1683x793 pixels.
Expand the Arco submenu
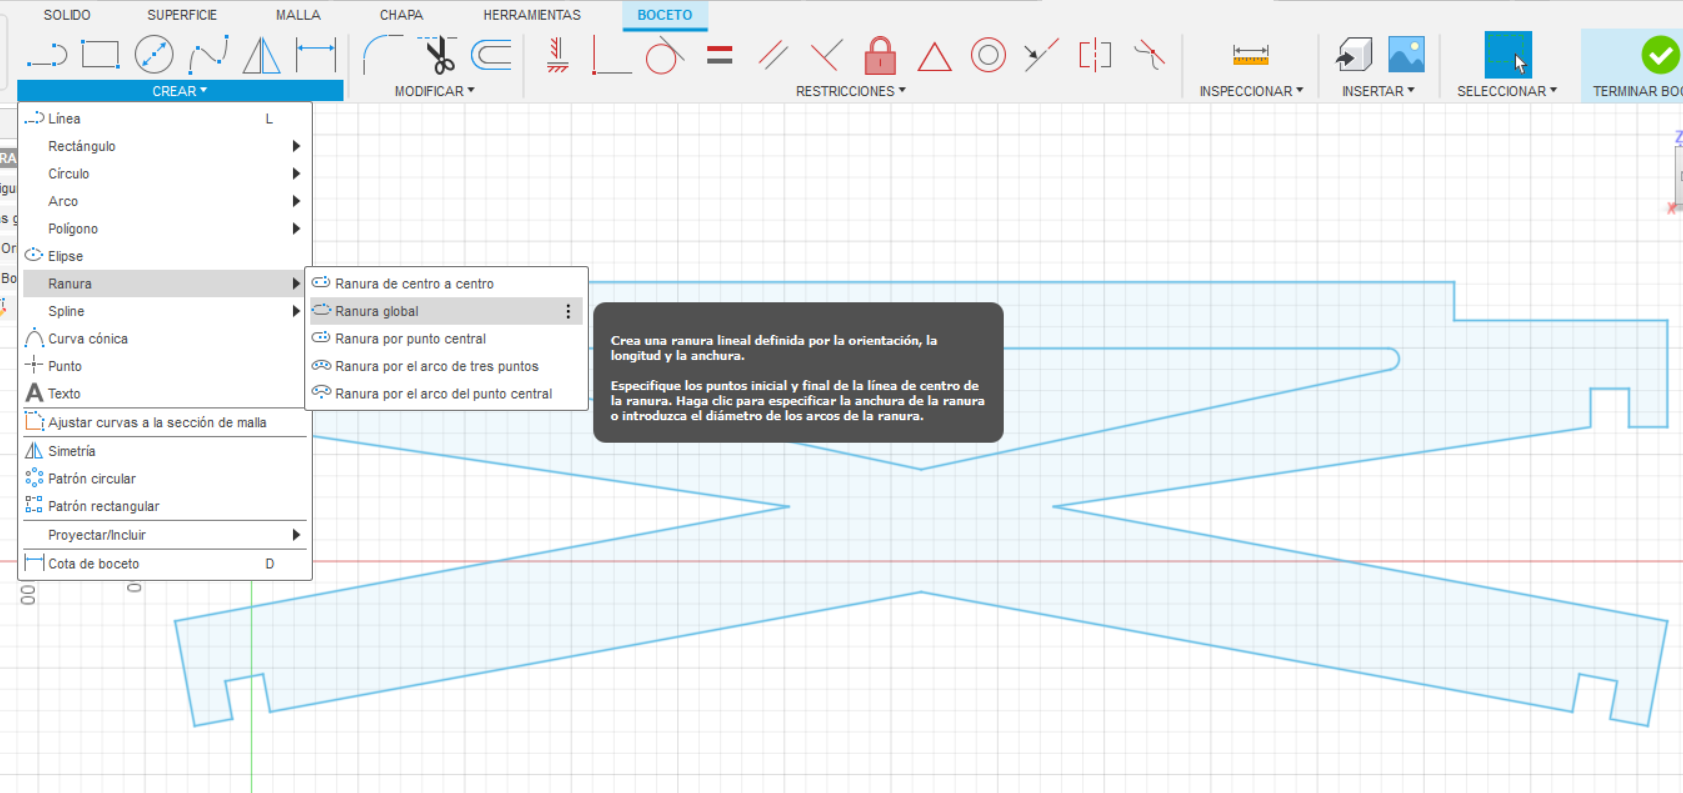coord(165,201)
